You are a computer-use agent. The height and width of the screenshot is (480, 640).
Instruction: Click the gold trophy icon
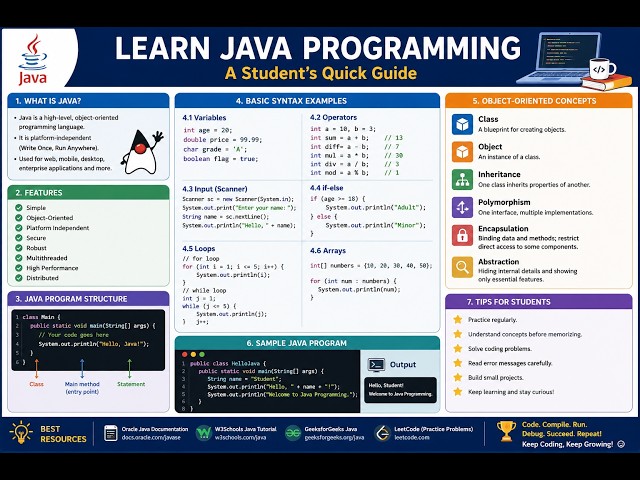point(506,431)
